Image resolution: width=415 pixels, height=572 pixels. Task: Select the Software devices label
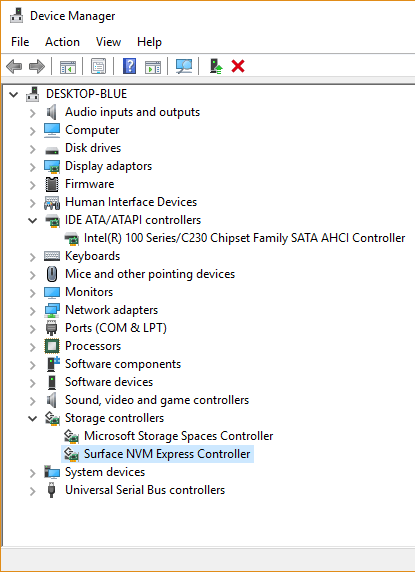109,382
